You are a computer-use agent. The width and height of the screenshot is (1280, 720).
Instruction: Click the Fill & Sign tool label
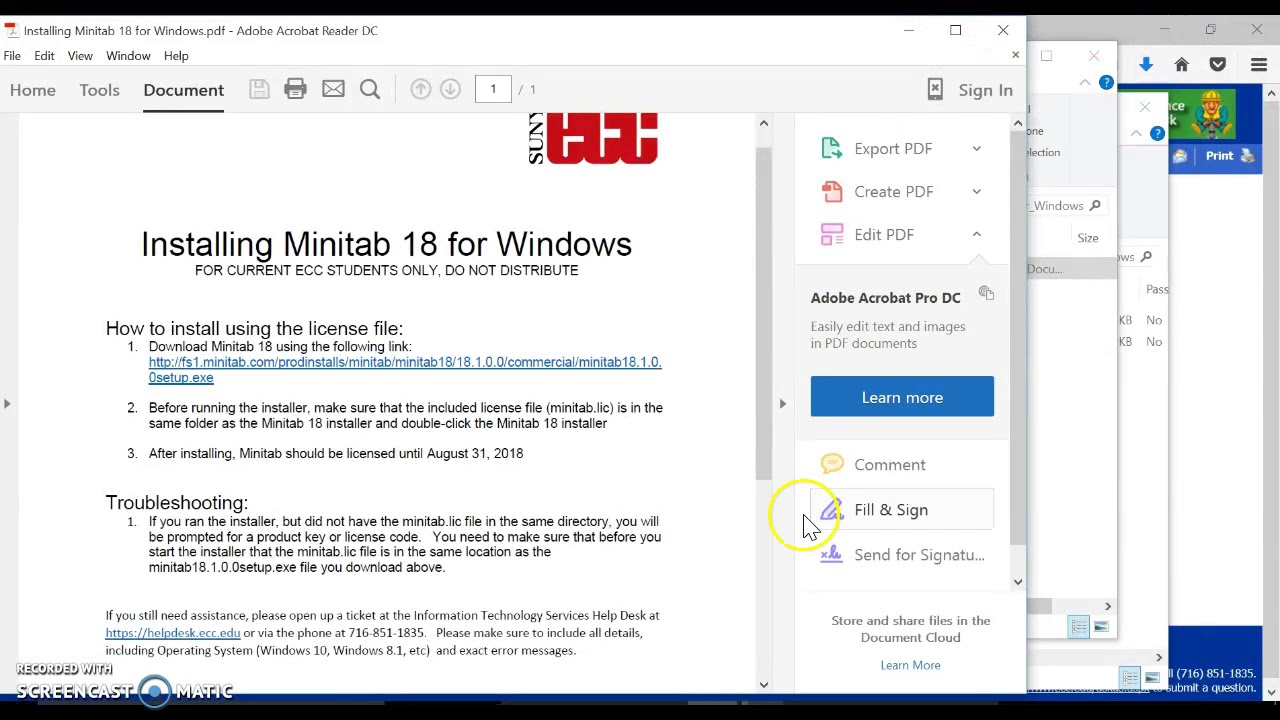(891, 510)
